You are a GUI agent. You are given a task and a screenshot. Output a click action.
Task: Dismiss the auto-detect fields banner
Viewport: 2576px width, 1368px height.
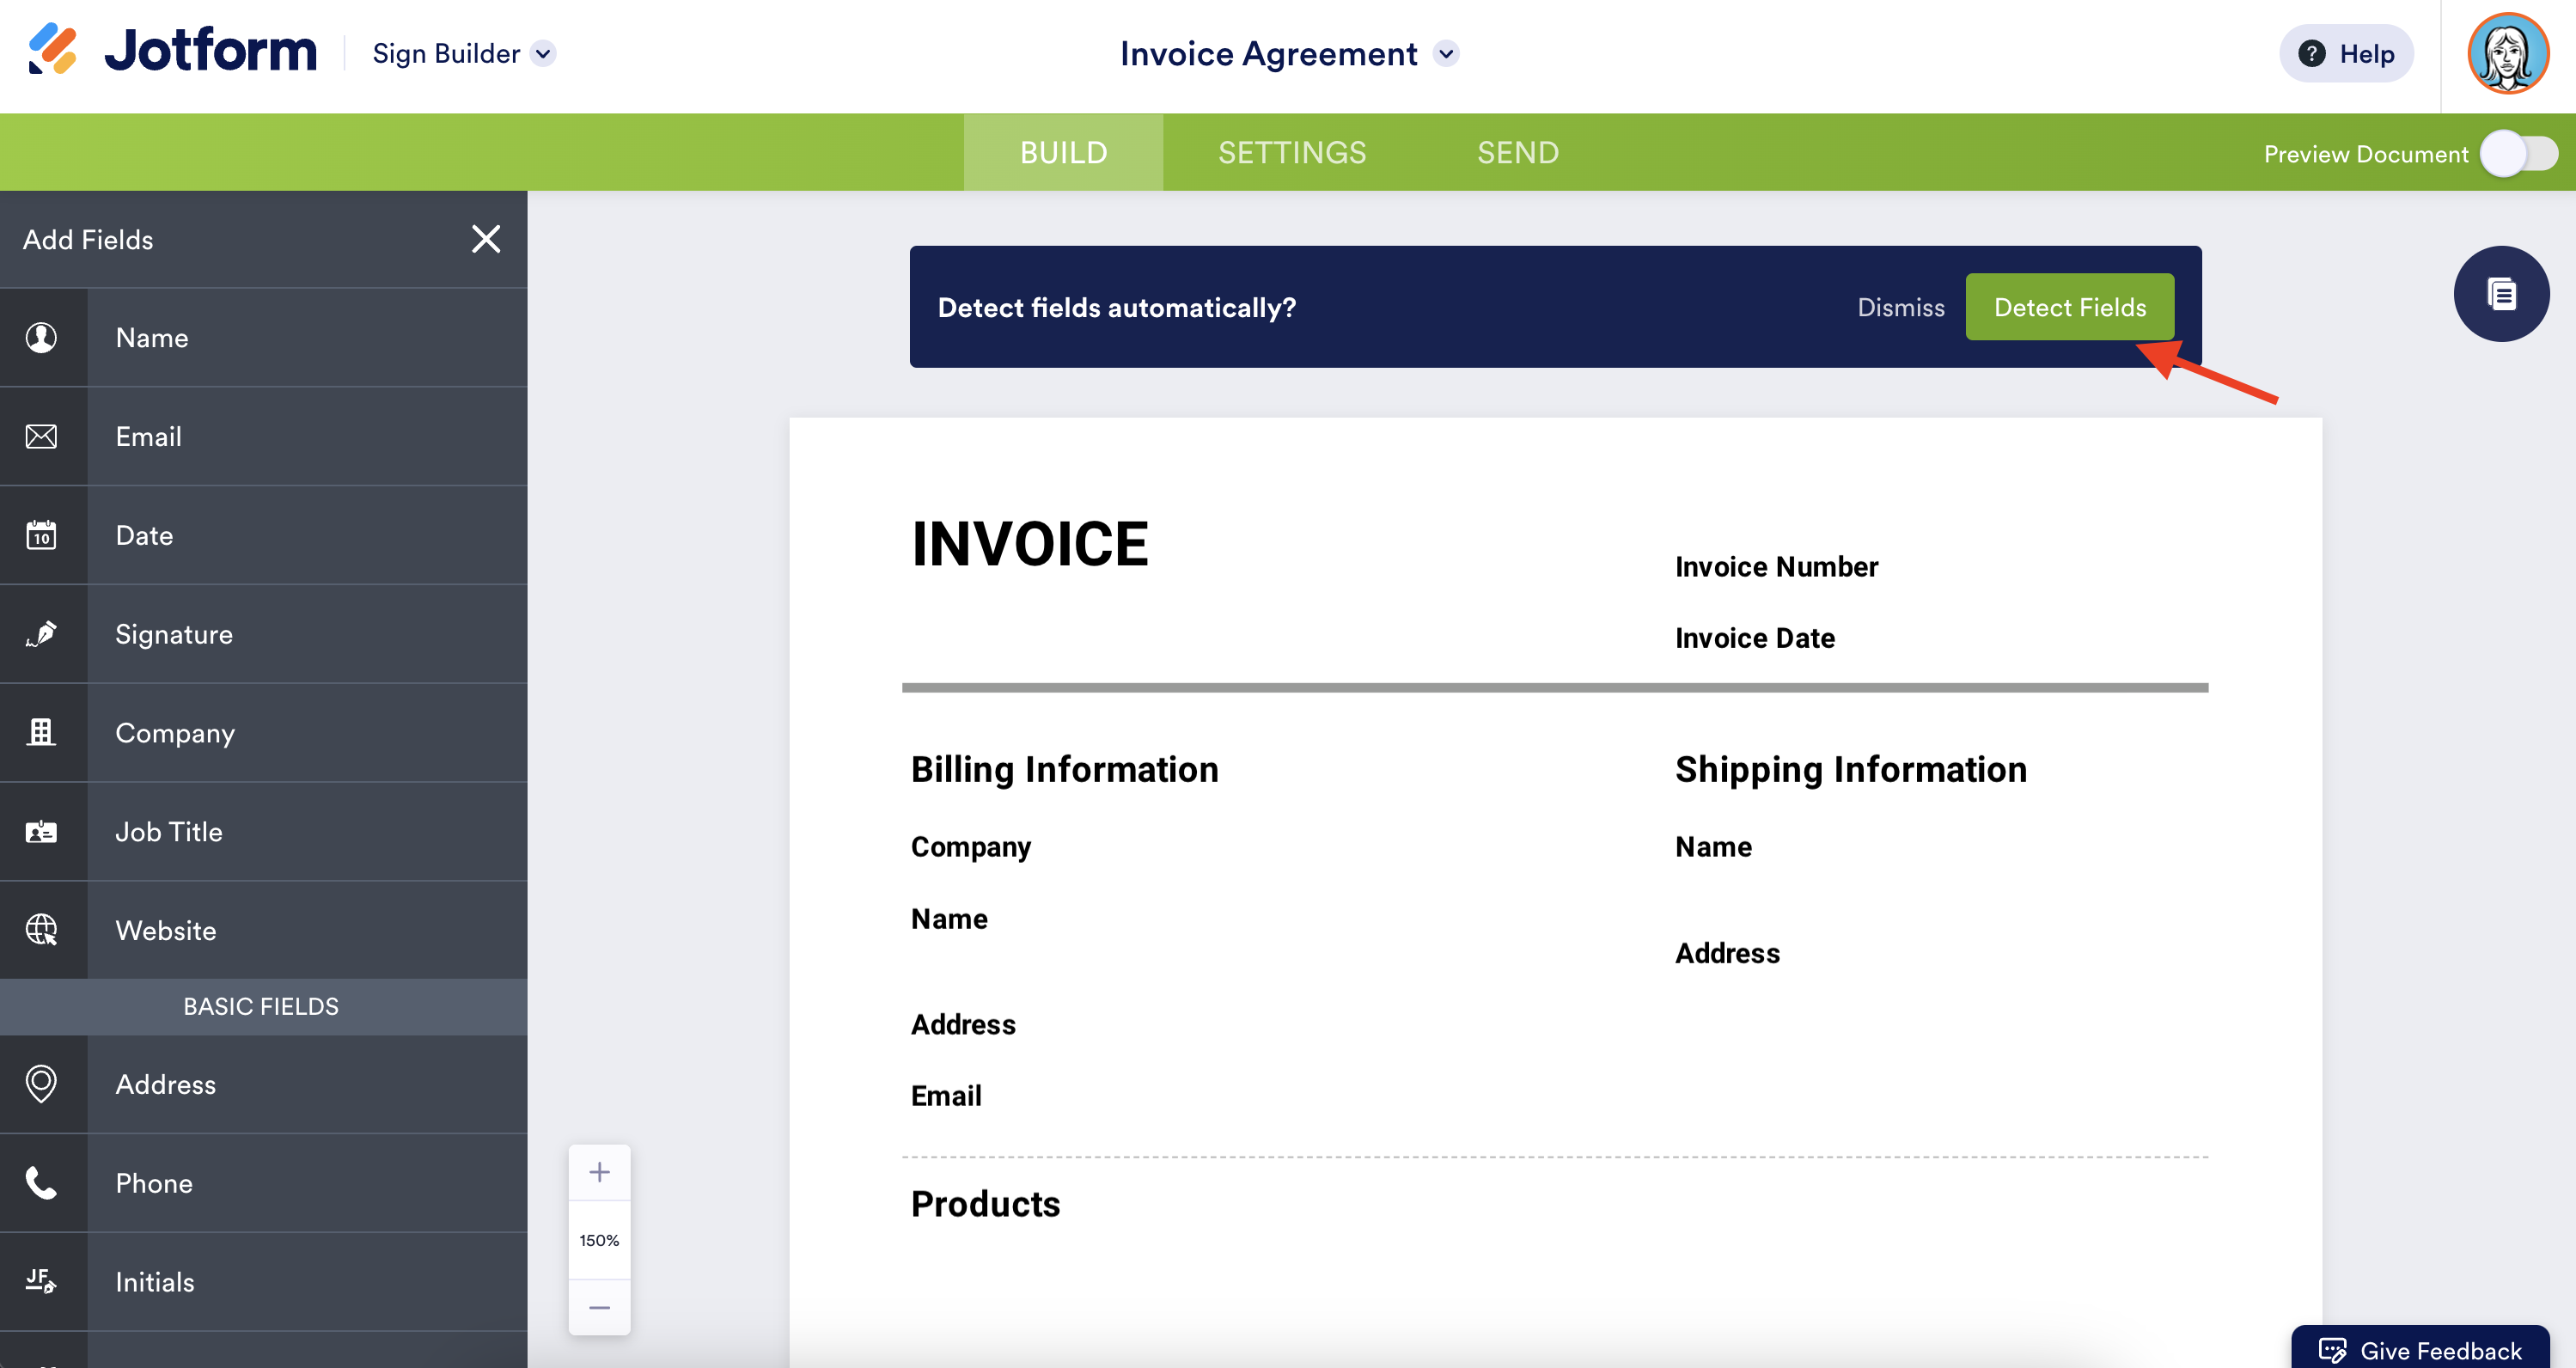[x=1900, y=307]
